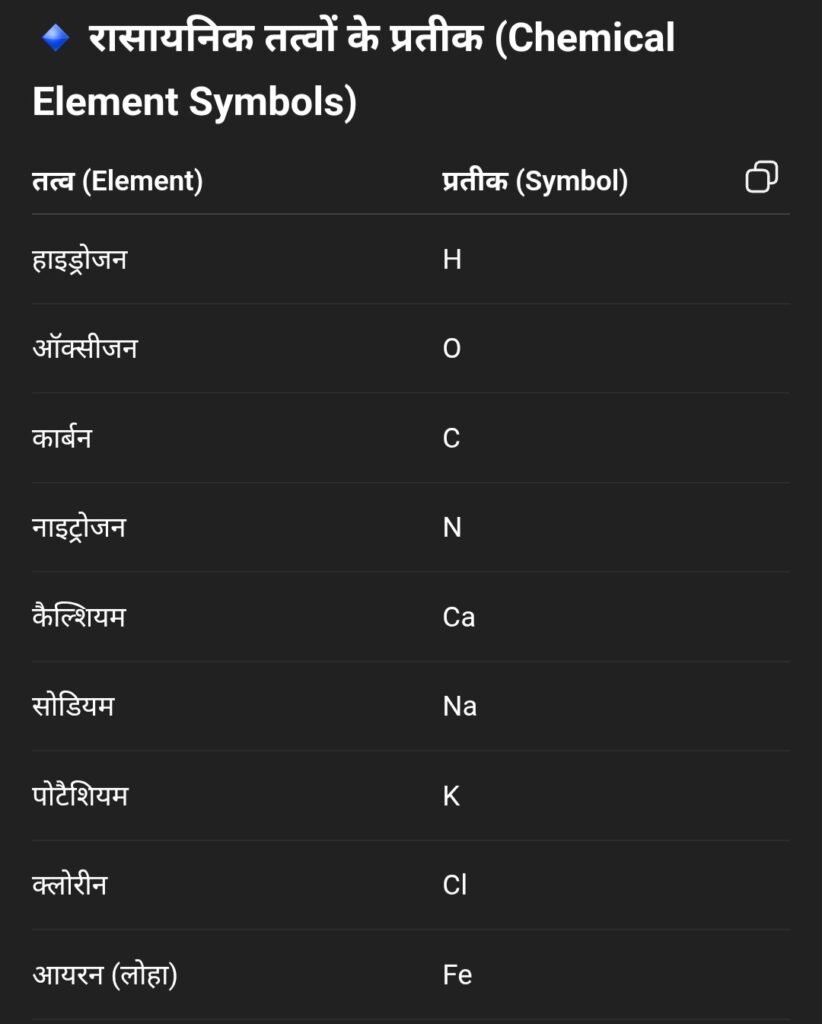Select the कार्बन element name

[x=62, y=437]
